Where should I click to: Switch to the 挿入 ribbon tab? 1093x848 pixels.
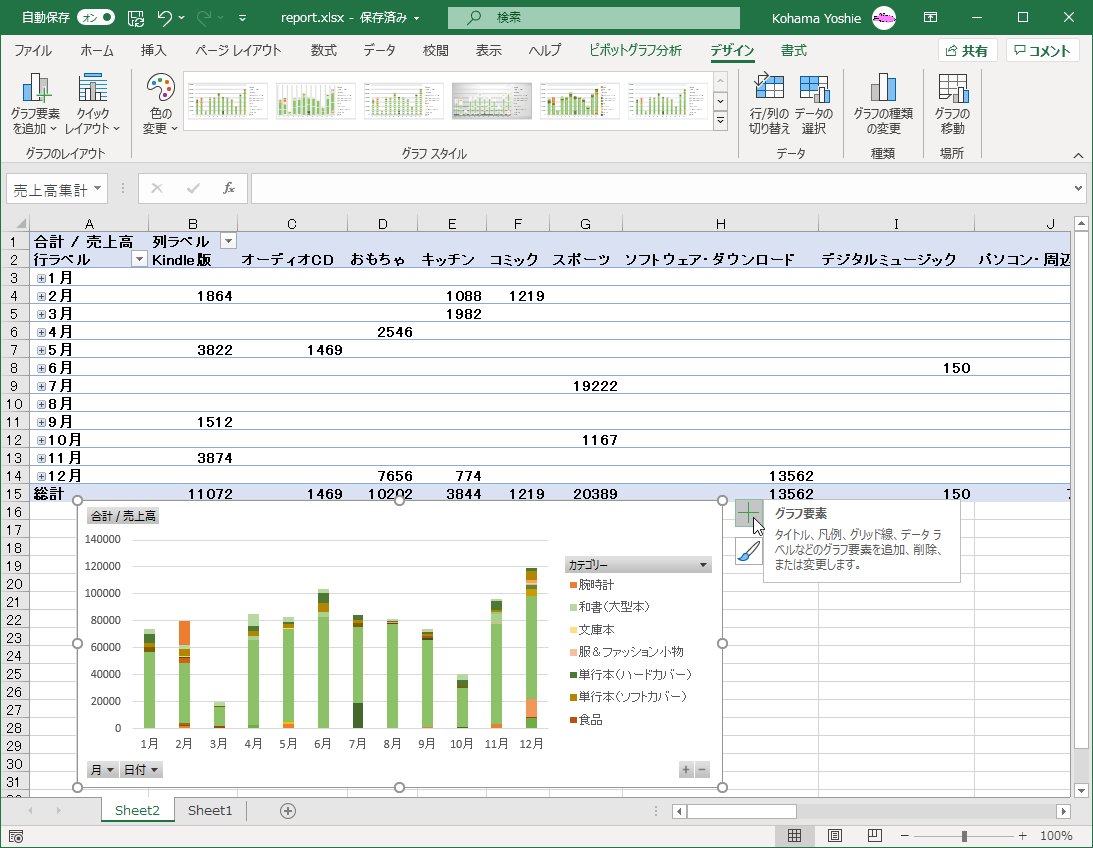pos(154,51)
